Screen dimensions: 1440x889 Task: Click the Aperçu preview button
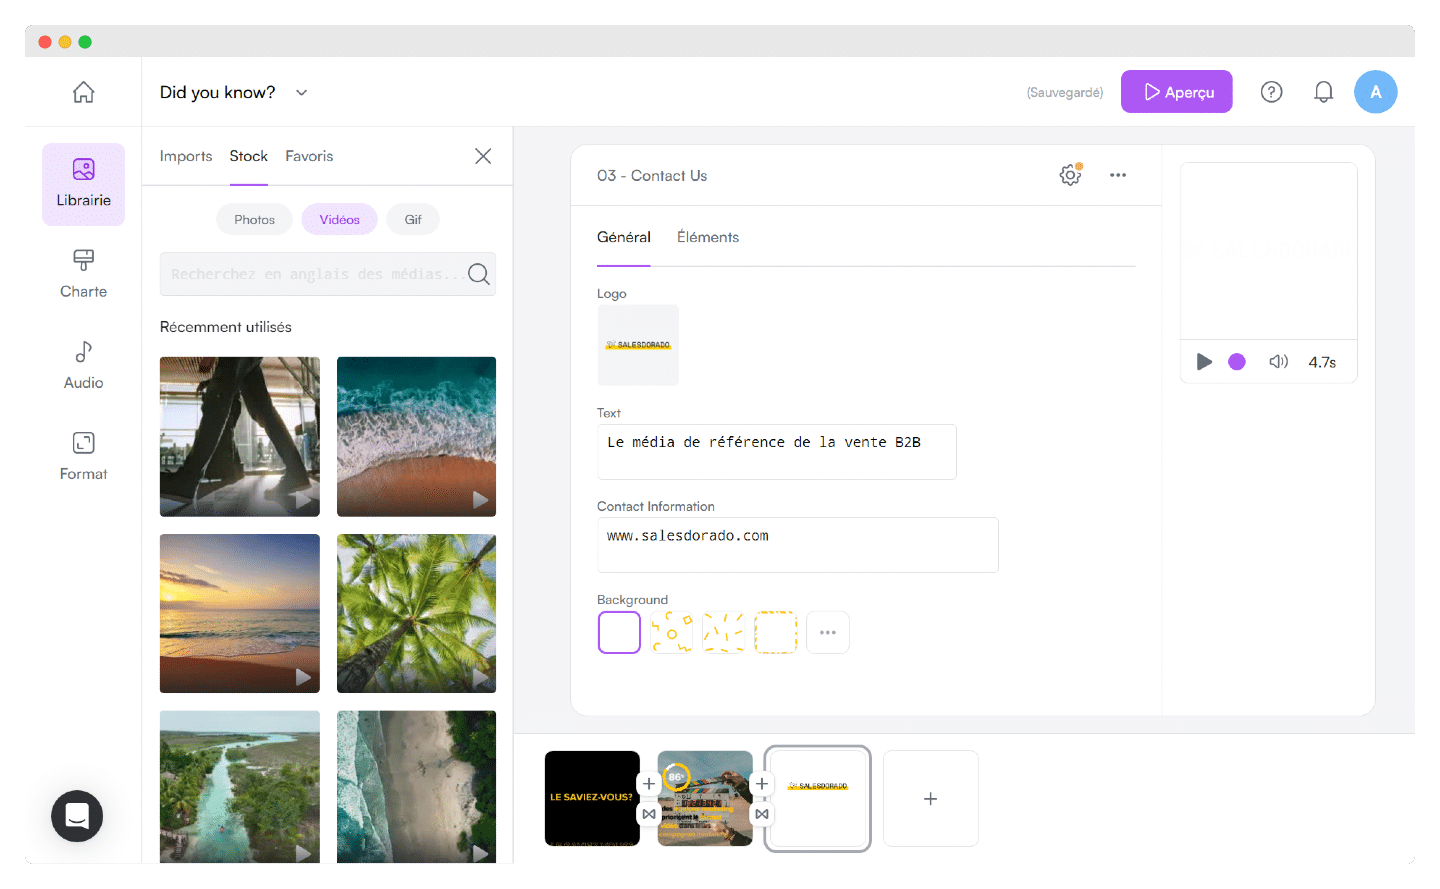pyautogui.click(x=1177, y=92)
